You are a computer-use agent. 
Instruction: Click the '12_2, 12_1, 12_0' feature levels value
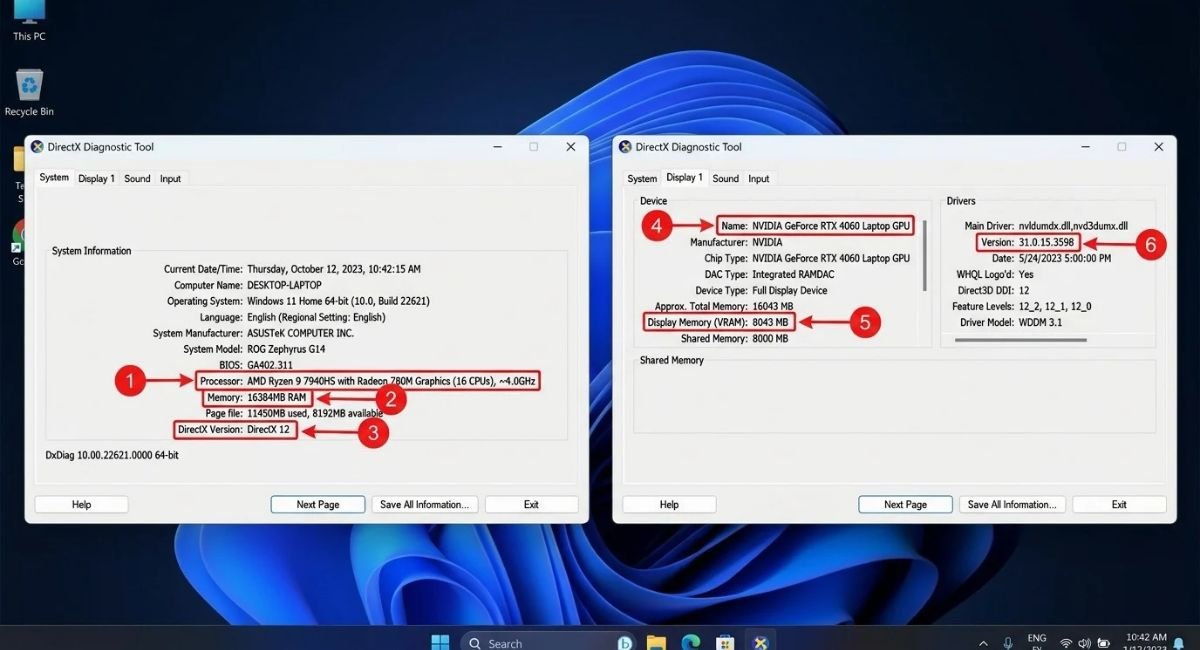click(1056, 306)
